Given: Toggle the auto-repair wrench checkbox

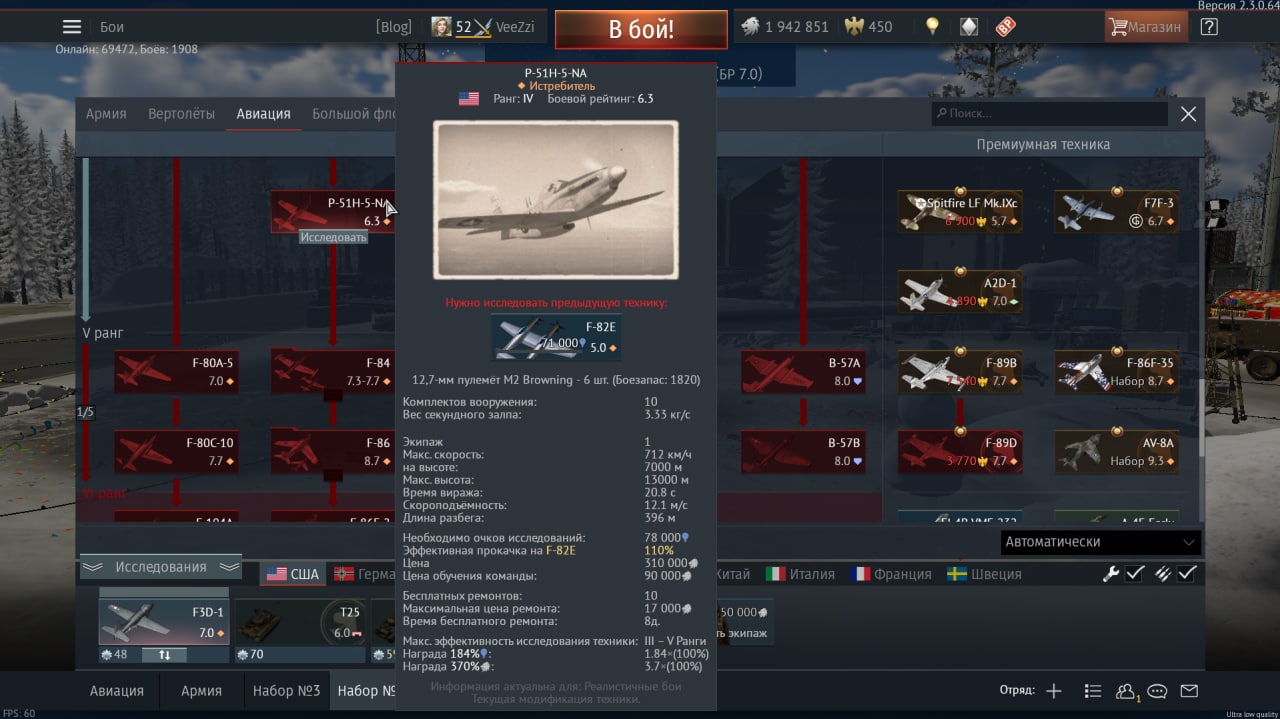Looking at the screenshot, I should point(1135,574).
